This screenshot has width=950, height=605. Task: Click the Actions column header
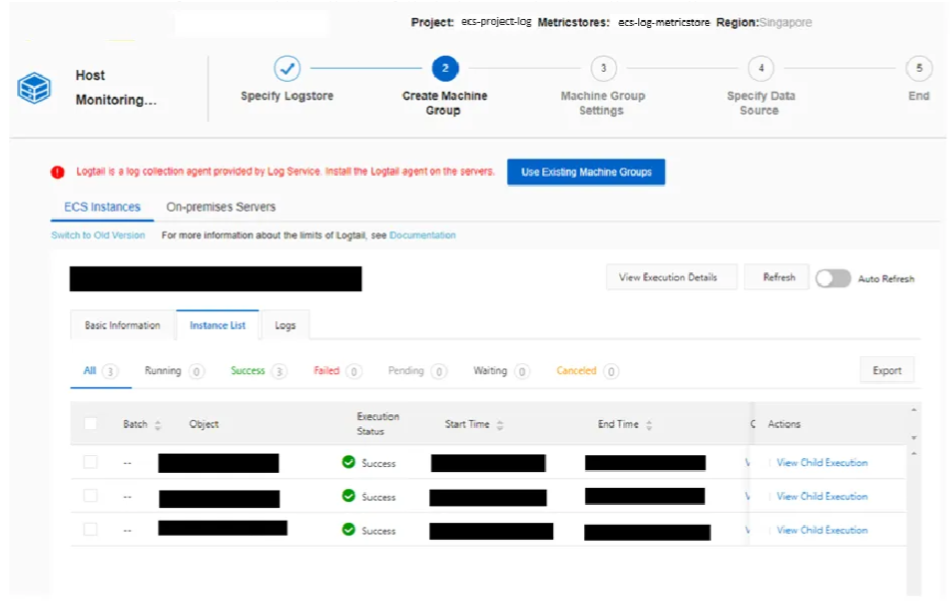[784, 424]
